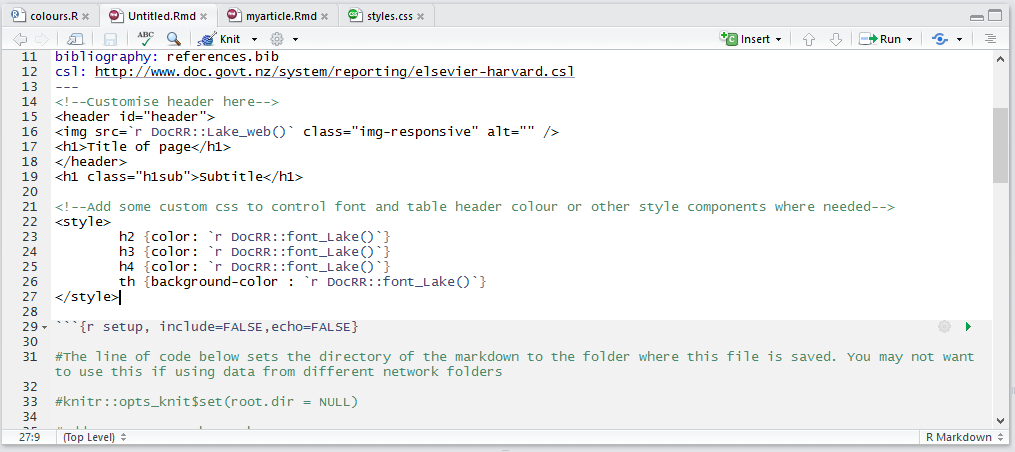
Task: Show document outline icon
Action: [x=990, y=39]
